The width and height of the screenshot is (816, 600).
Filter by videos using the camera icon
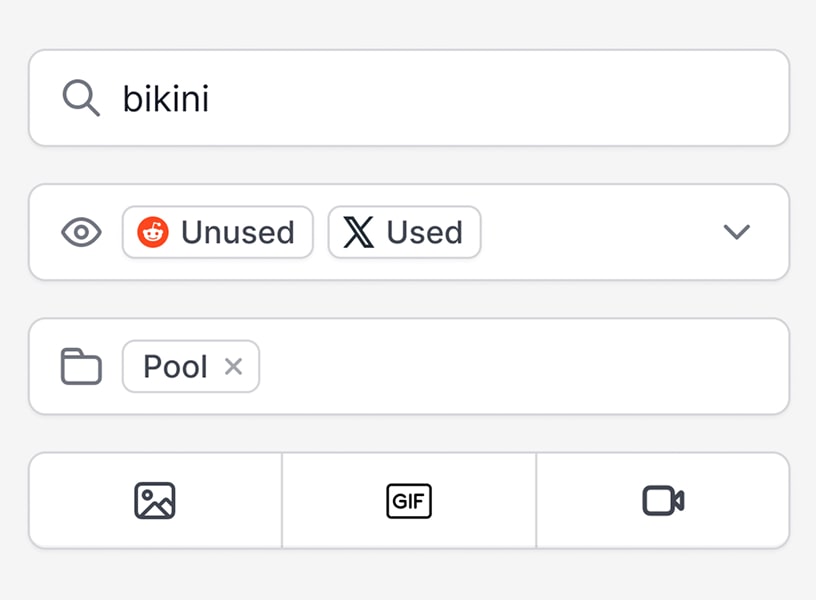(663, 500)
